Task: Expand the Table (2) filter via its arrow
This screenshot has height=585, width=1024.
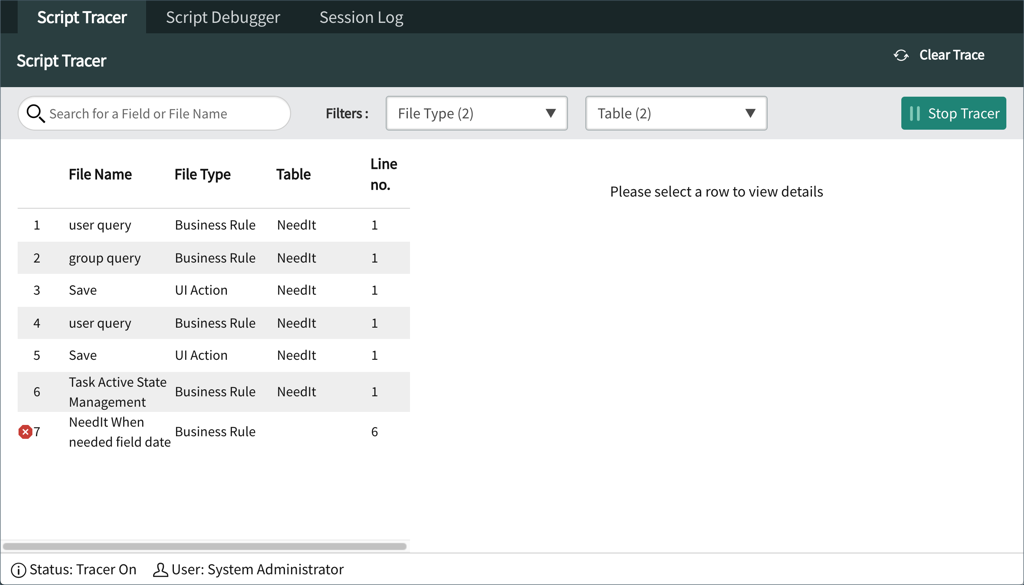Action: coord(750,113)
